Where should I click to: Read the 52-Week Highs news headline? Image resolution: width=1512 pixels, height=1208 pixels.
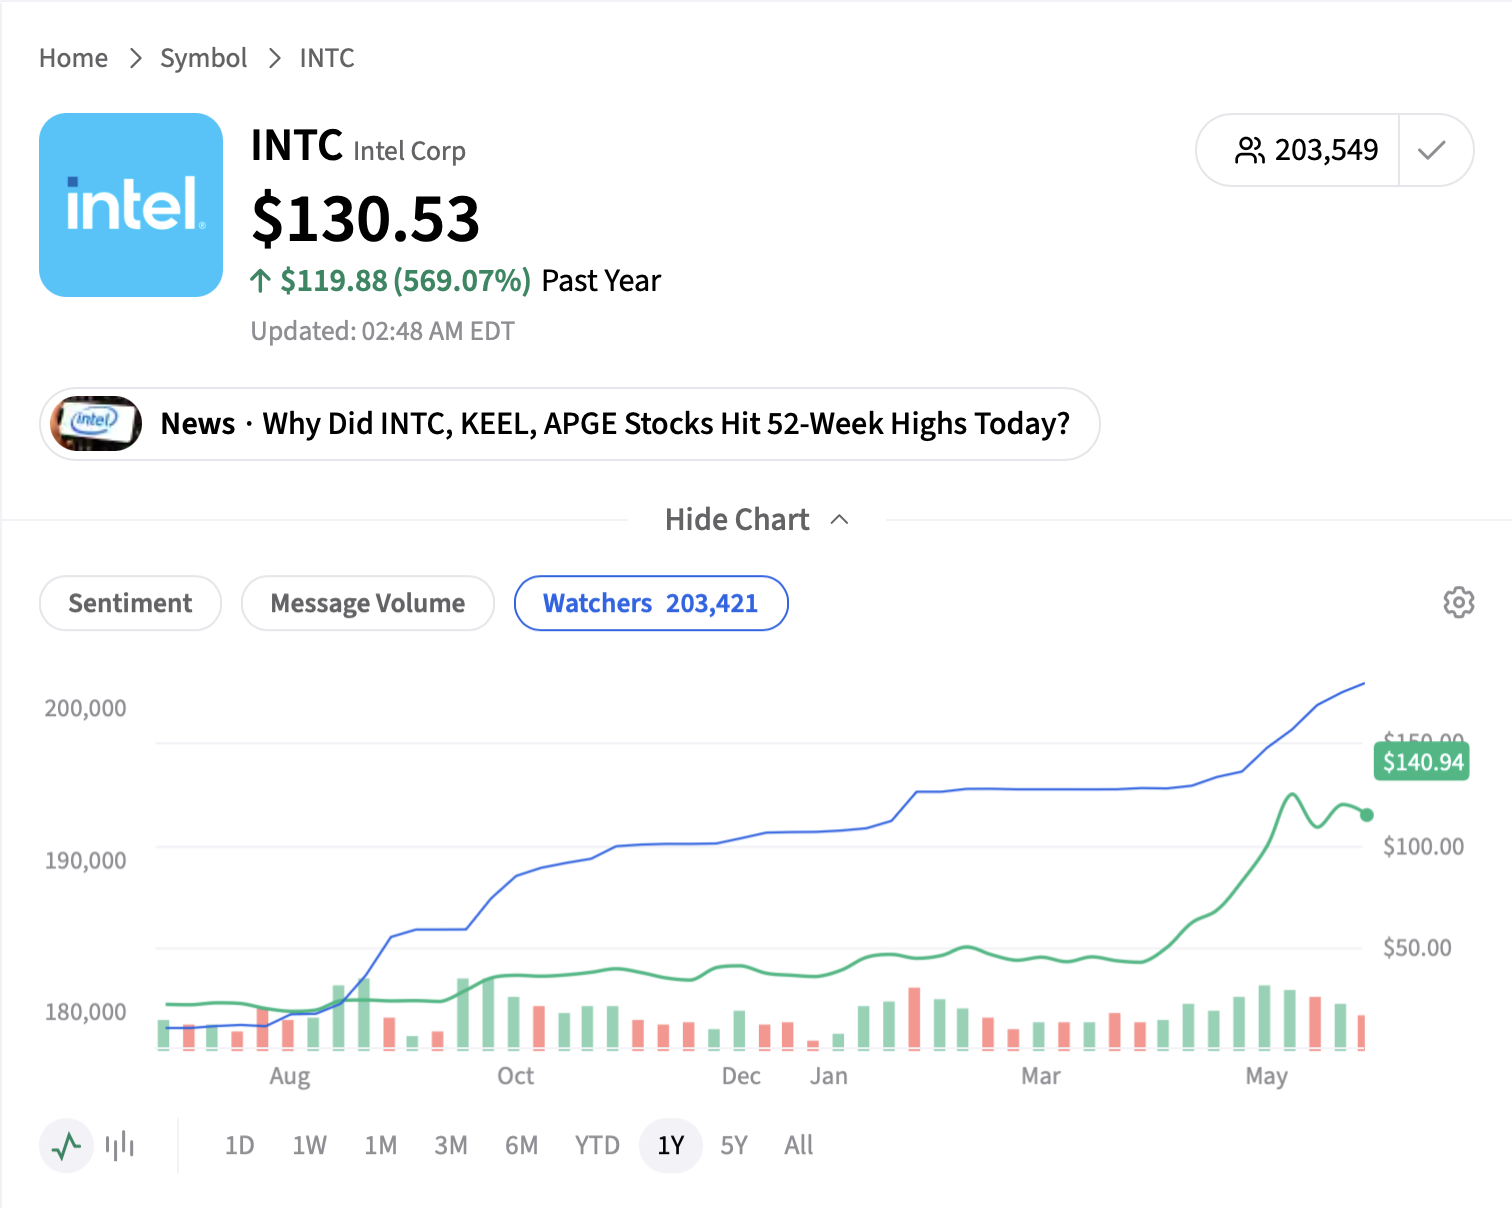point(666,424)
